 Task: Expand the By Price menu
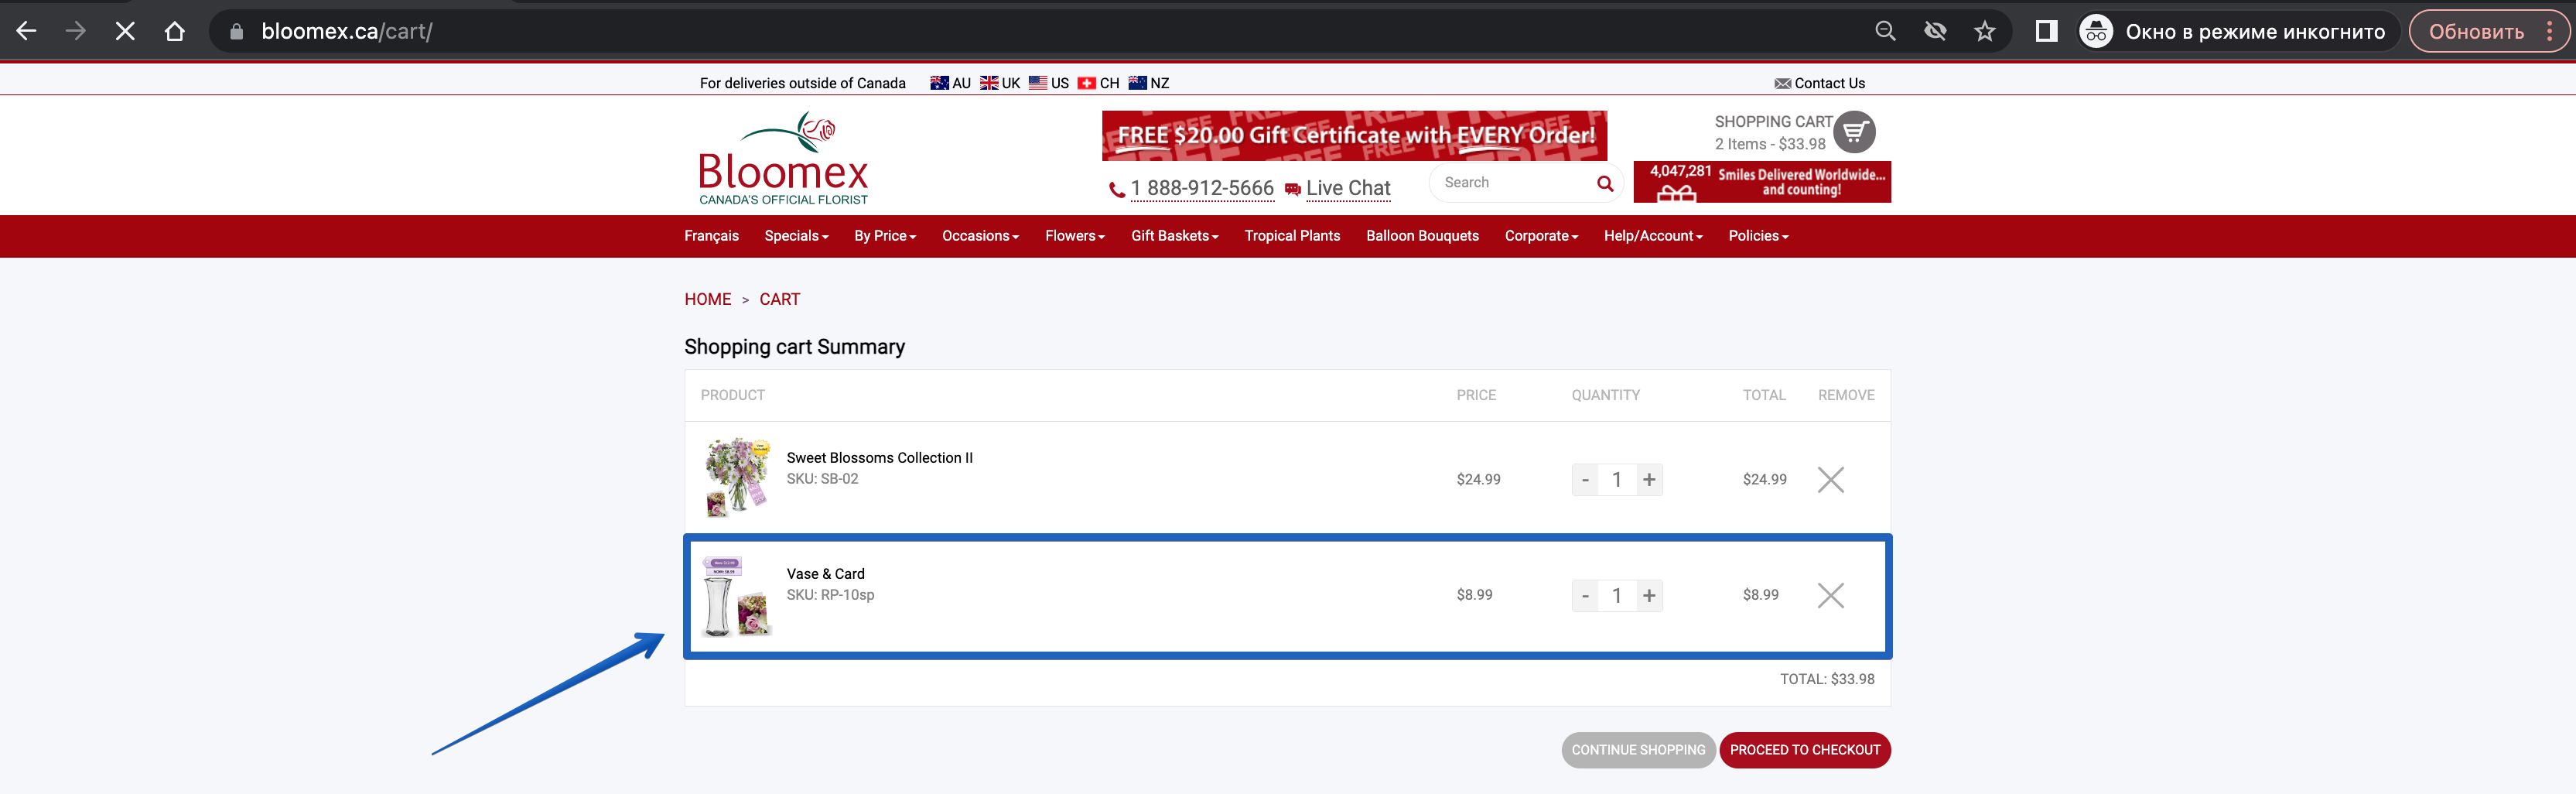885,236
